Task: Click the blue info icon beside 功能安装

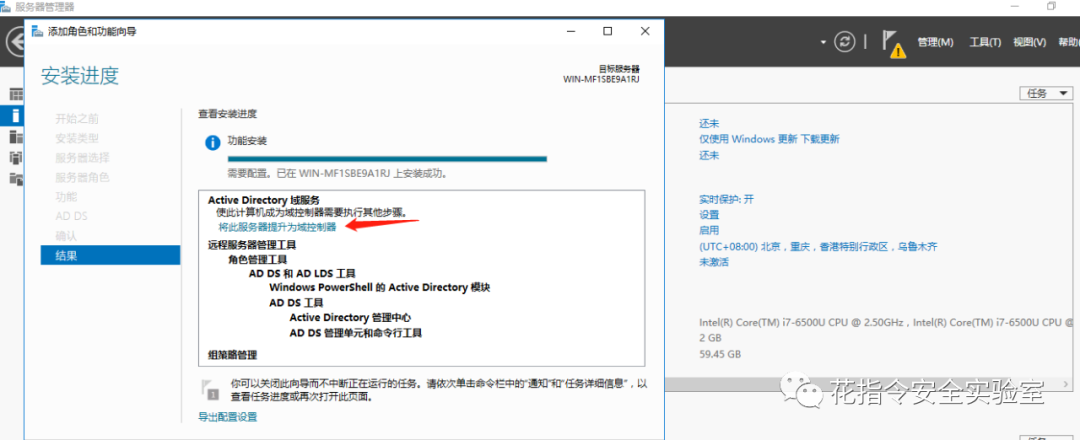Action: [x=214, y=142]
